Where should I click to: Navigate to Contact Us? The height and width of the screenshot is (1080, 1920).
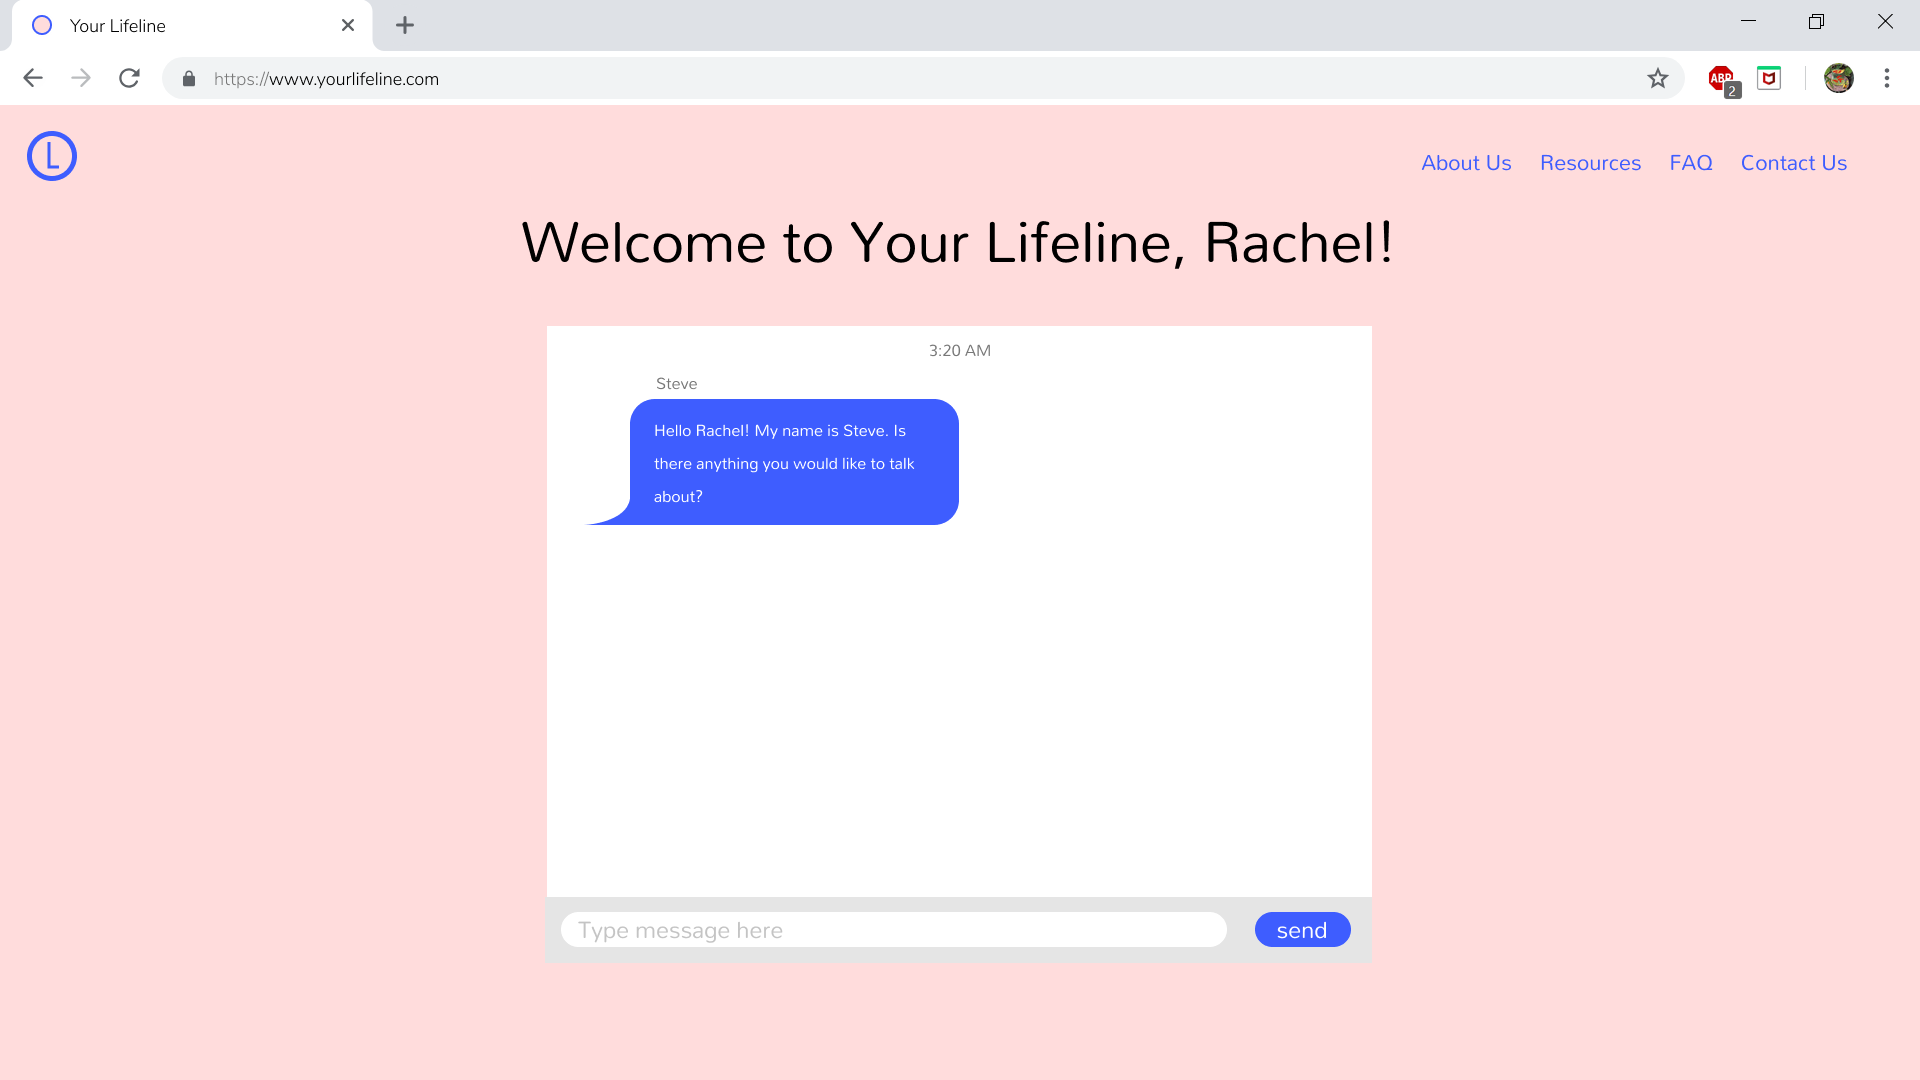(1793, 163)
